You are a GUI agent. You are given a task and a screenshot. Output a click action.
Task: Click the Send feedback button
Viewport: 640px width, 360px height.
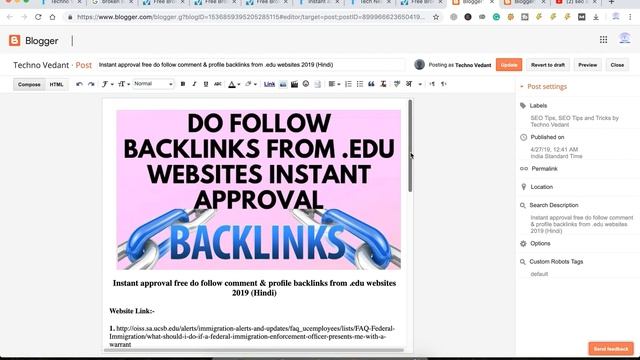(611, 349)
